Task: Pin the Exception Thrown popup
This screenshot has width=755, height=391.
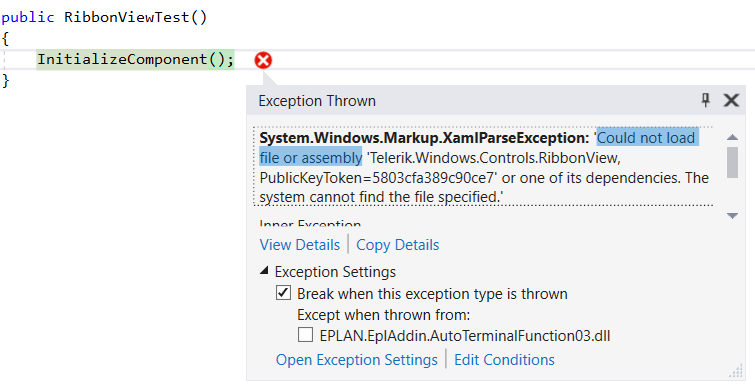Action: click(x=705, y=100)
